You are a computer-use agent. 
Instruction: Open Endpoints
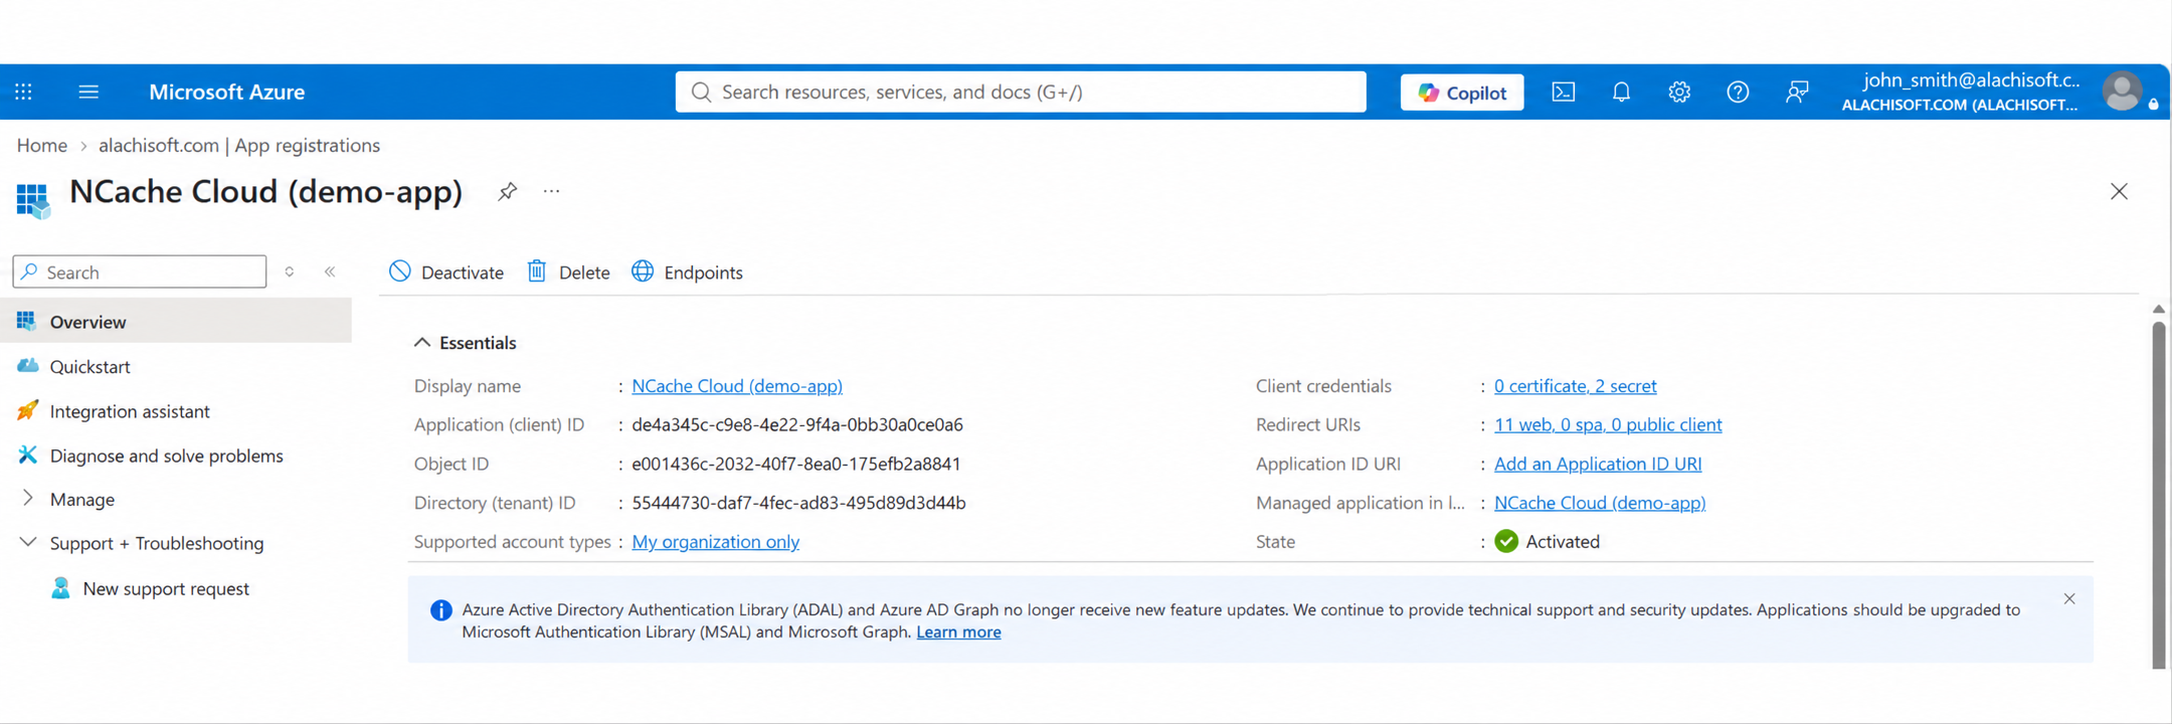point(687,272)
